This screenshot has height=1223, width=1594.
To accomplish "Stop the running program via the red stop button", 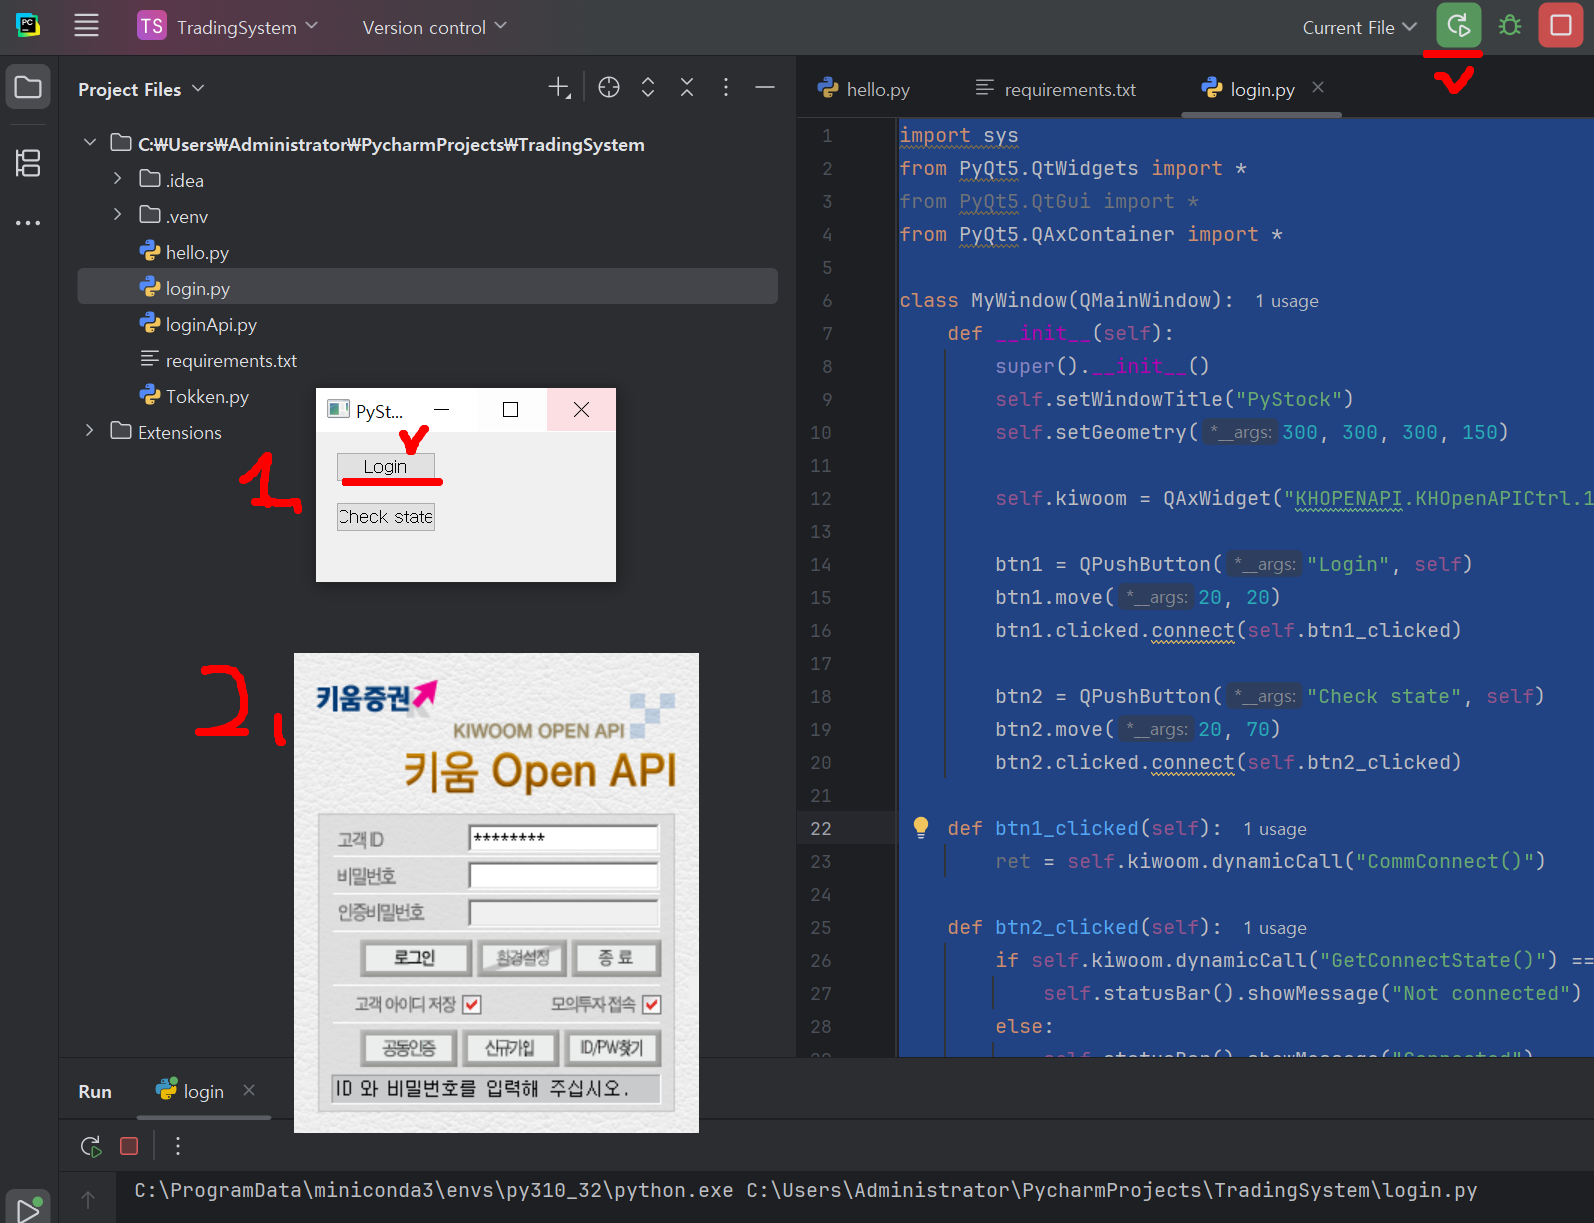I will (x=1561, y=26).
